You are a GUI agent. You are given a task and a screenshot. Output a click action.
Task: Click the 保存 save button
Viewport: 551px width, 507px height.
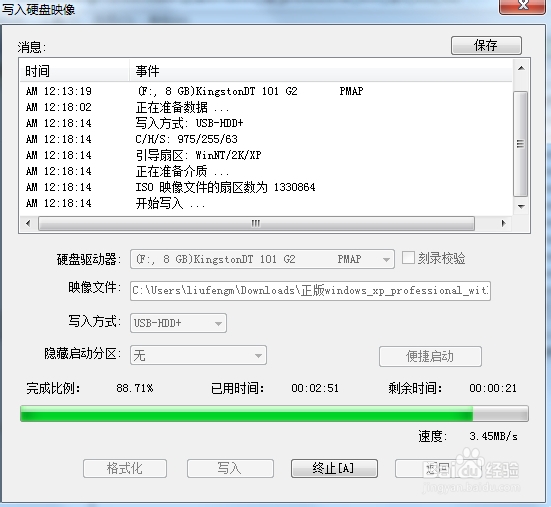point(486,45)
